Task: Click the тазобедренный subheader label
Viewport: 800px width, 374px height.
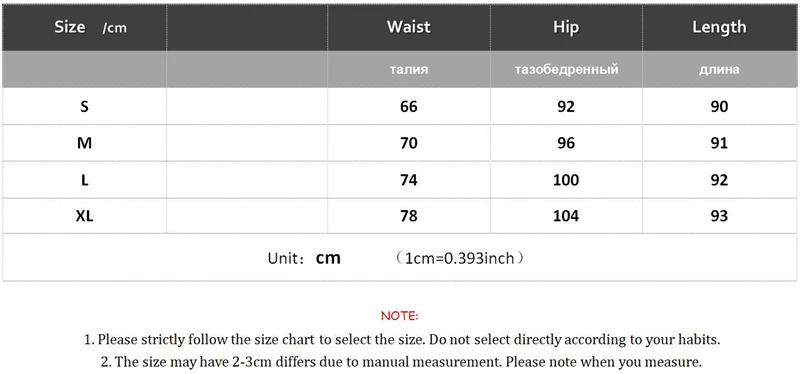Action: click(566, 69)
